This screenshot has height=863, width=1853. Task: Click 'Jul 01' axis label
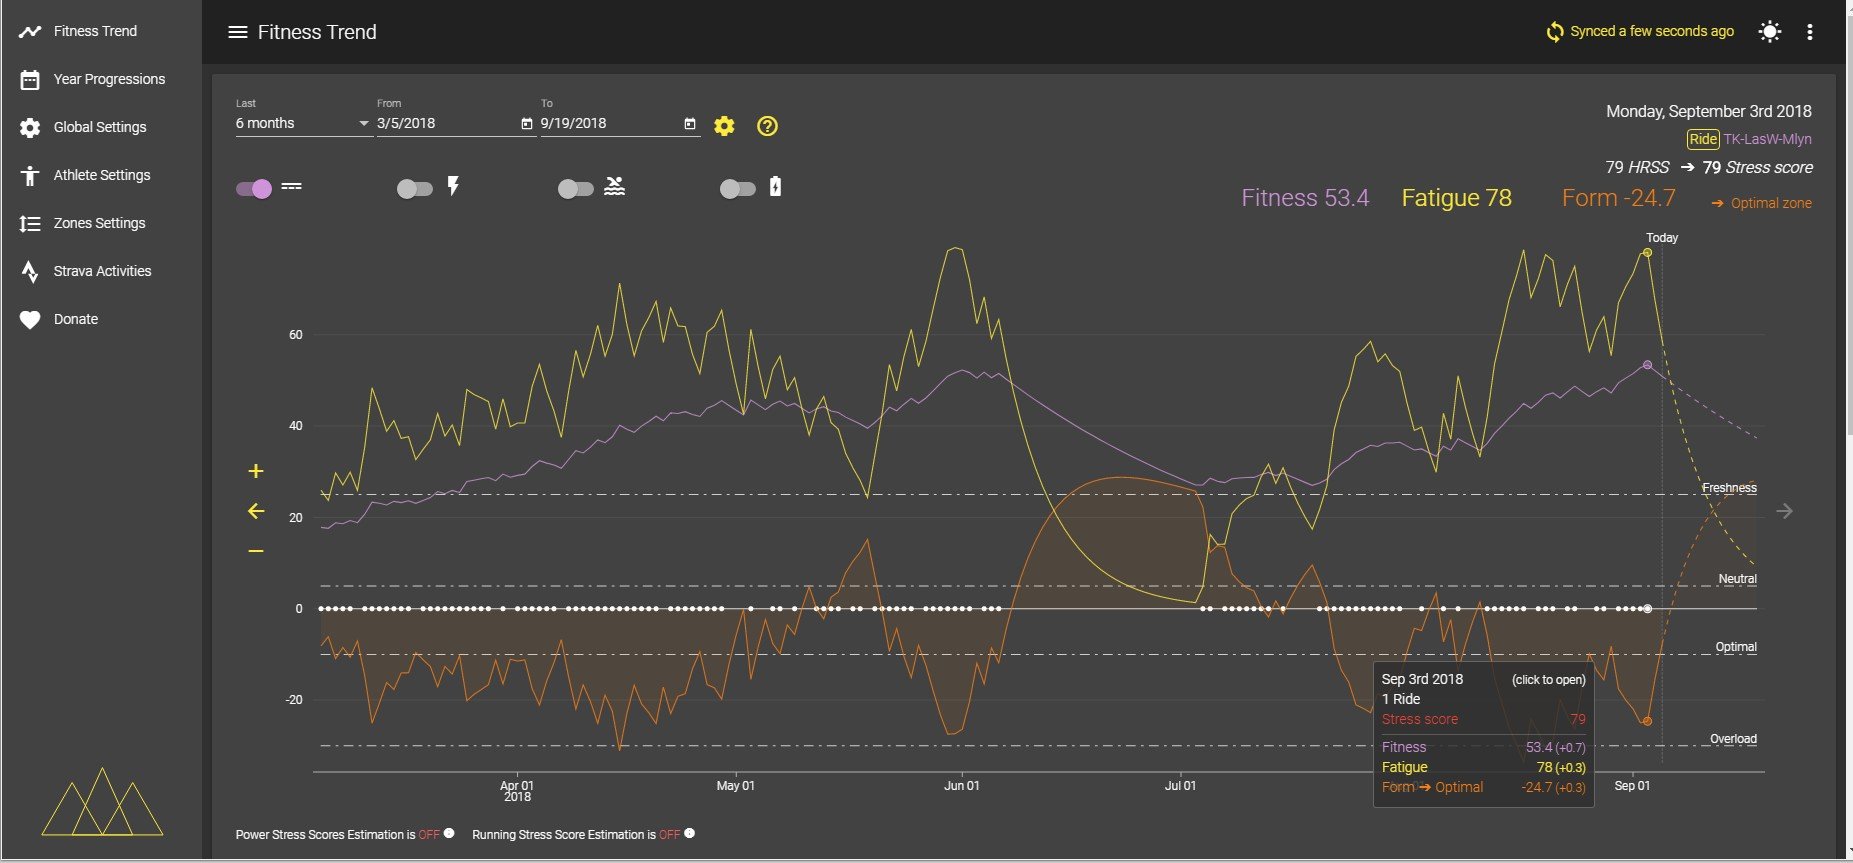[1180, 786]
